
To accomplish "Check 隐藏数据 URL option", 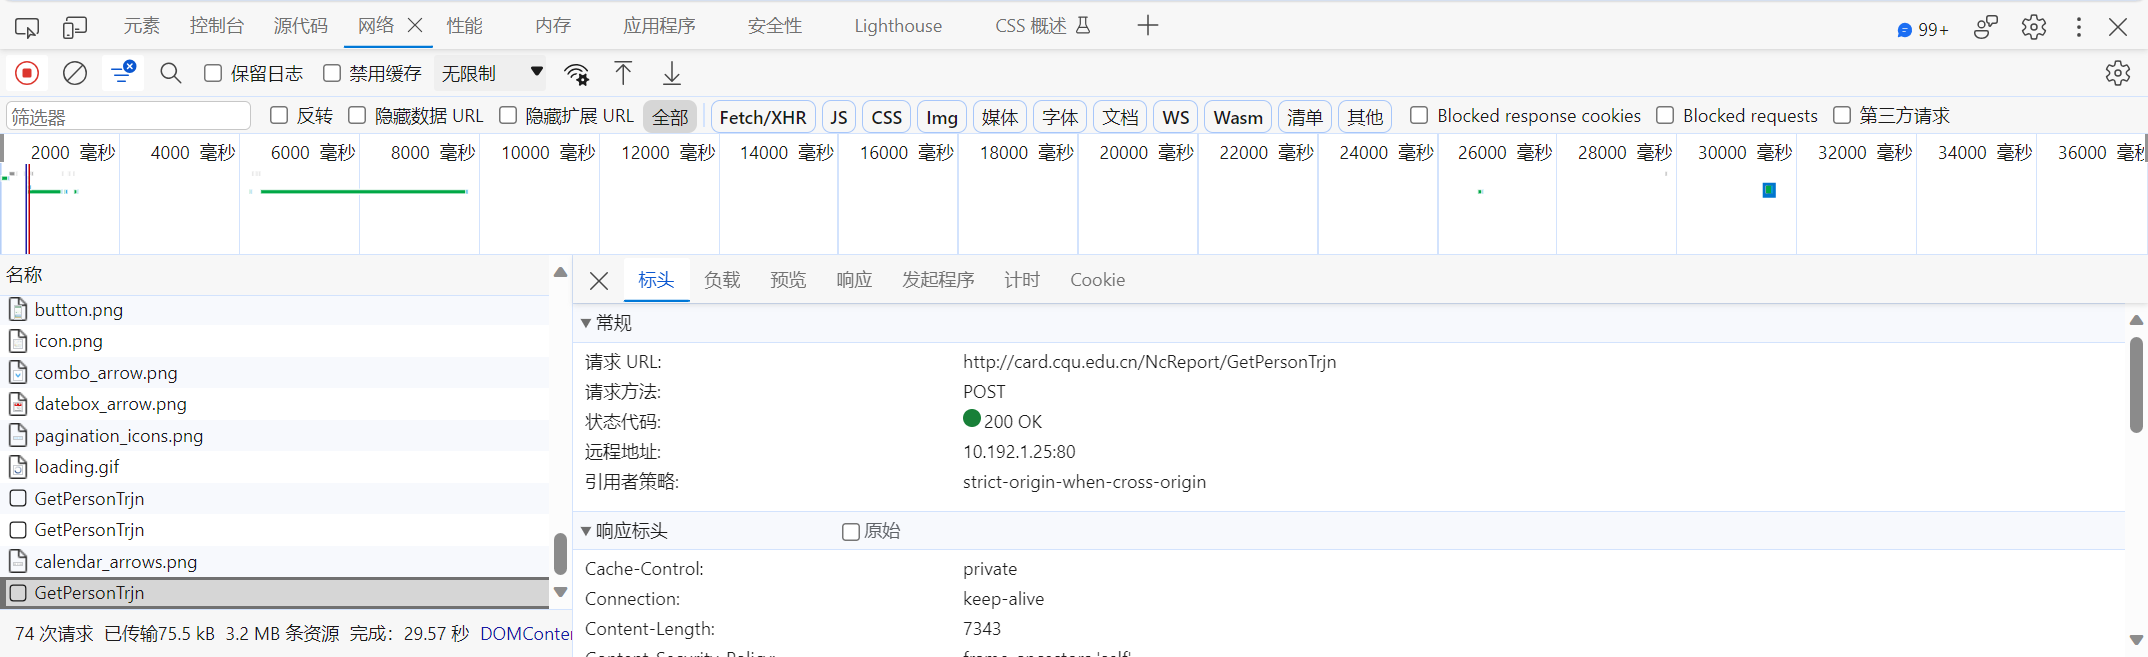I will [357, 115].
